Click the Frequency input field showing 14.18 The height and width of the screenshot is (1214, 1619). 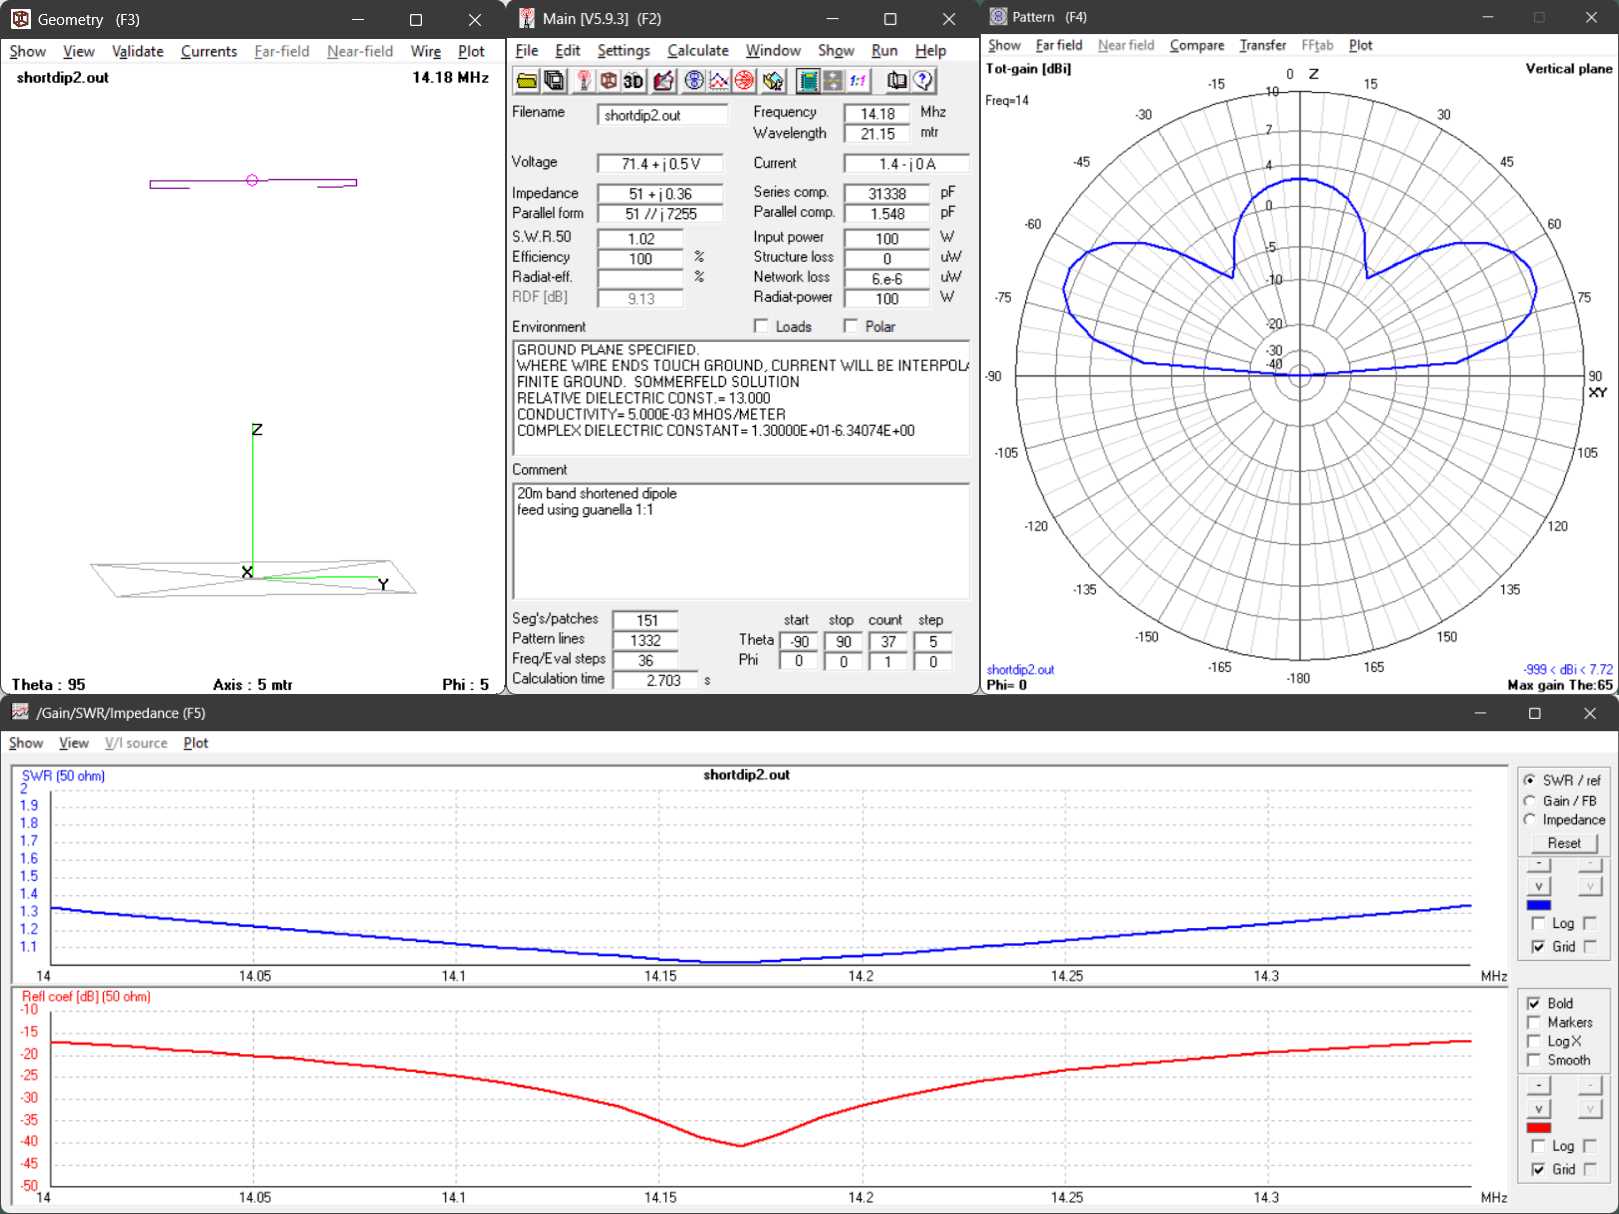(877, 114)
